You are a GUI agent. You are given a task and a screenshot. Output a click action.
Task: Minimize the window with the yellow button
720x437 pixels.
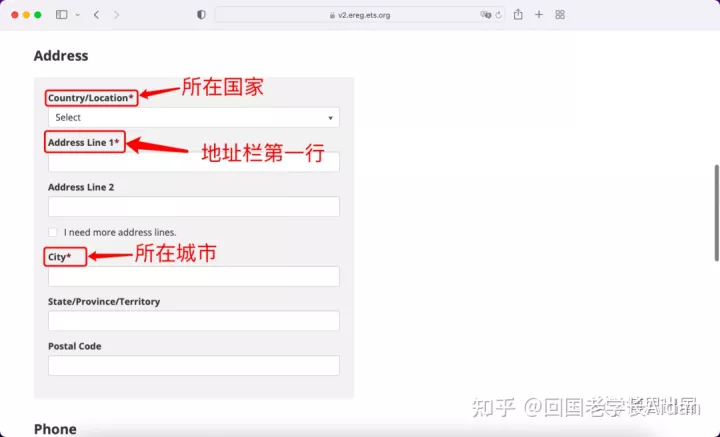(x=26, y=15)
